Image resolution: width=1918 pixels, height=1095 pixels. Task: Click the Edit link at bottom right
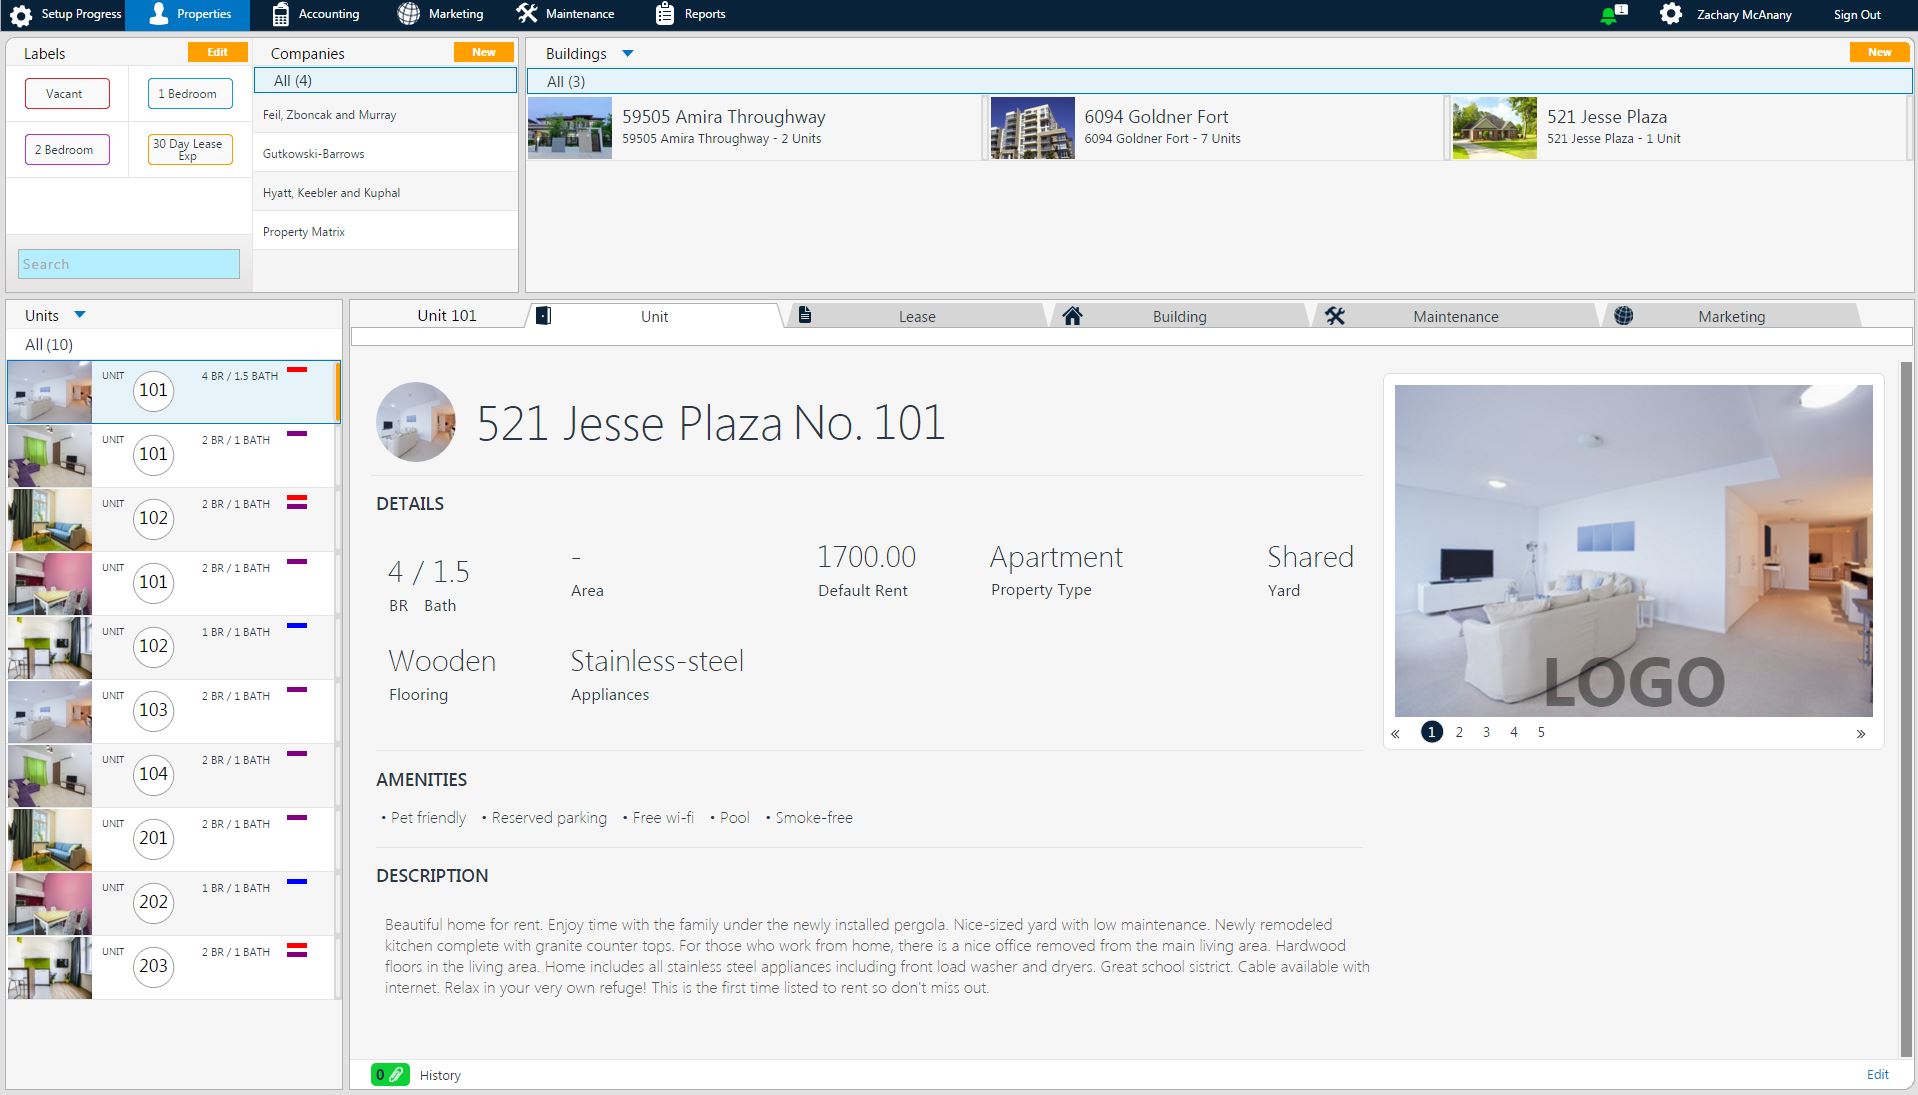pyautogui.click(x=1877, y=1074)
